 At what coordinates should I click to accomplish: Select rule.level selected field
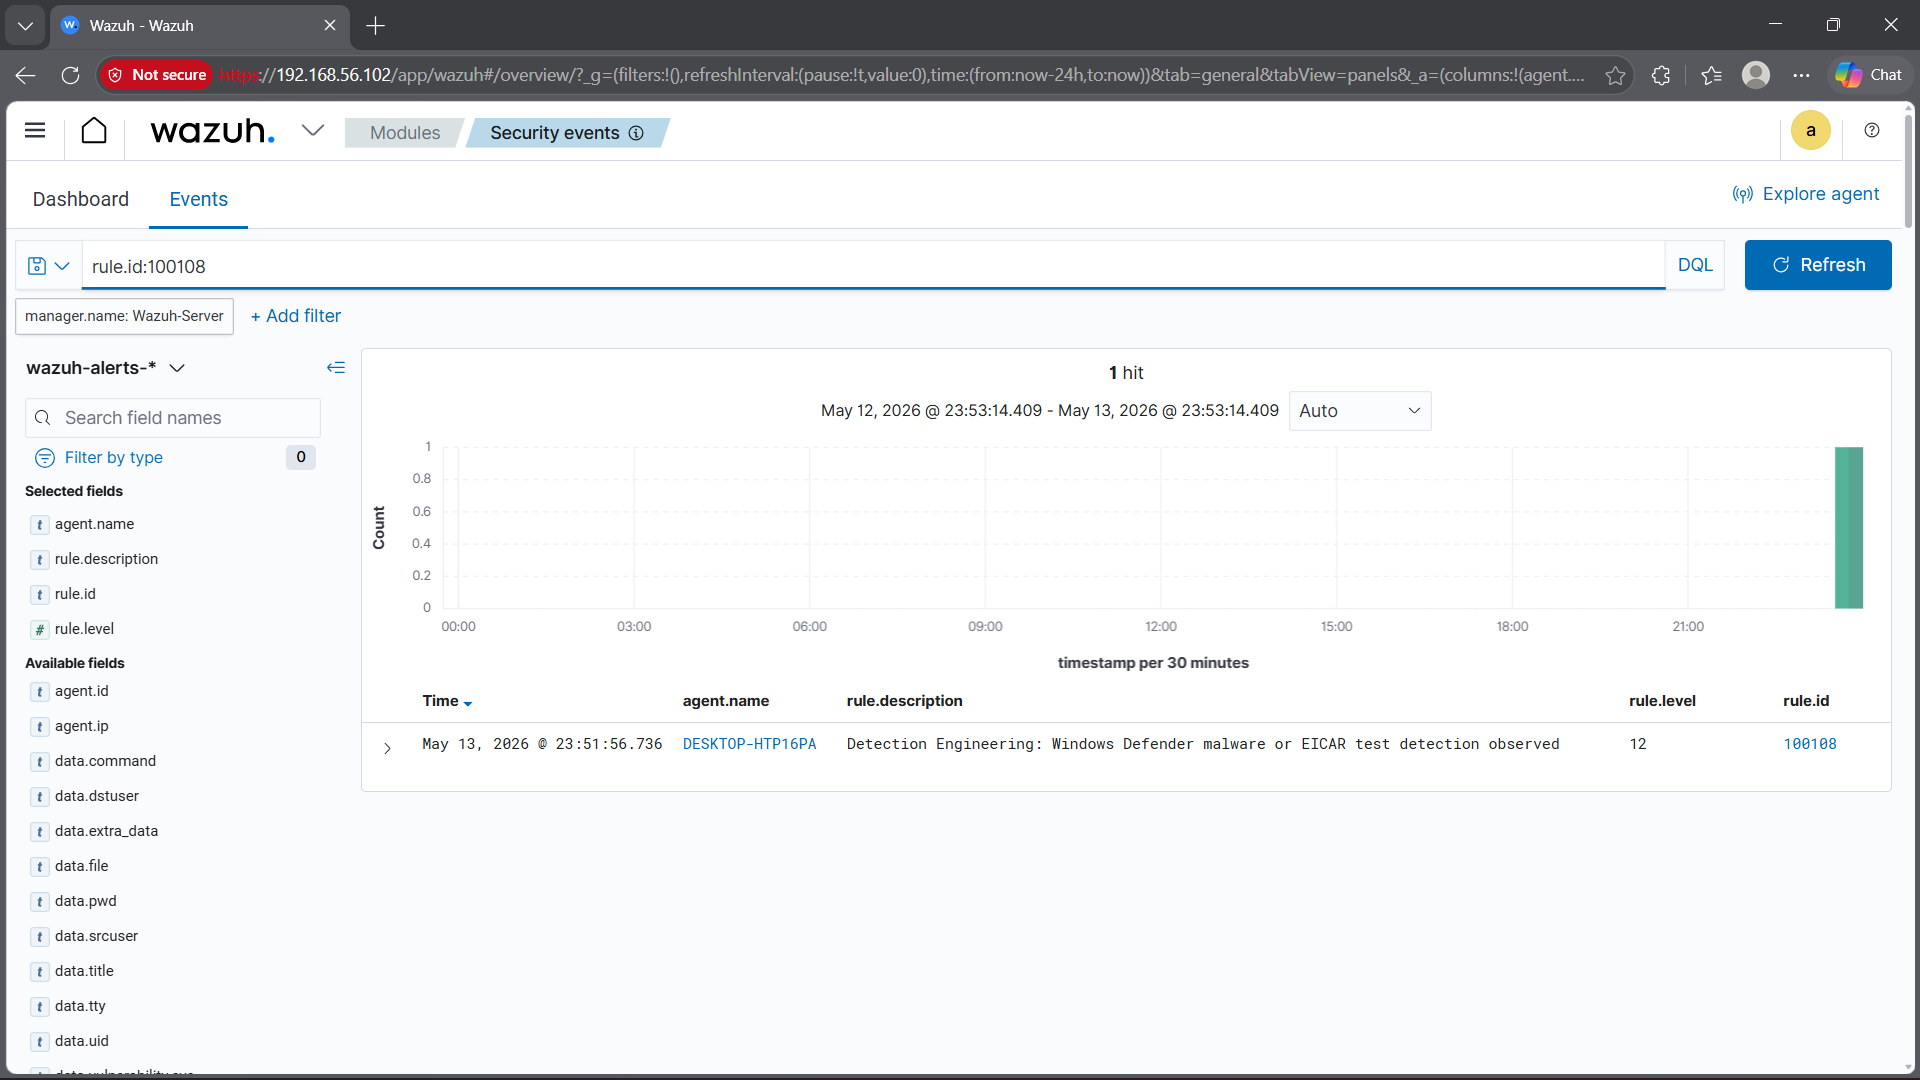click(x=84, y=629)
